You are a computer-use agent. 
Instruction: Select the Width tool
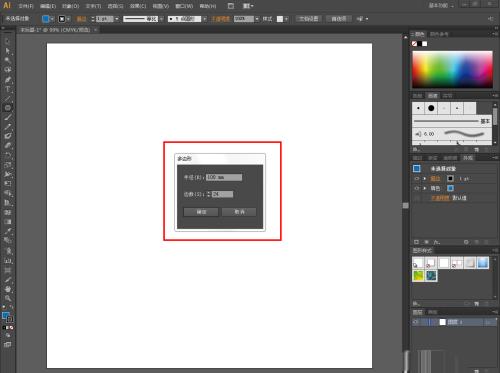click(8, 174)
